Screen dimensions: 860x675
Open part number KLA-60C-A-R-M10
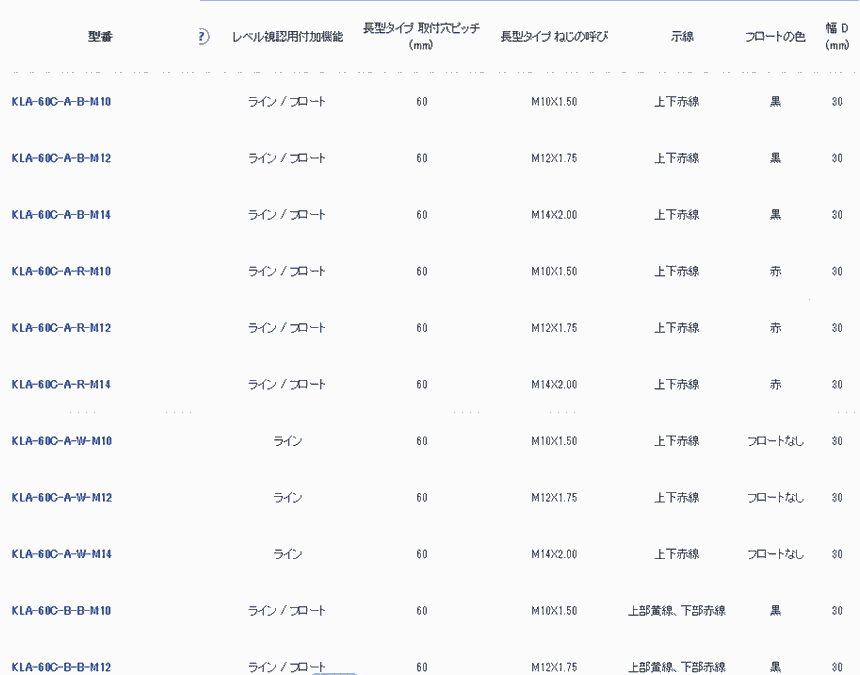61,271
